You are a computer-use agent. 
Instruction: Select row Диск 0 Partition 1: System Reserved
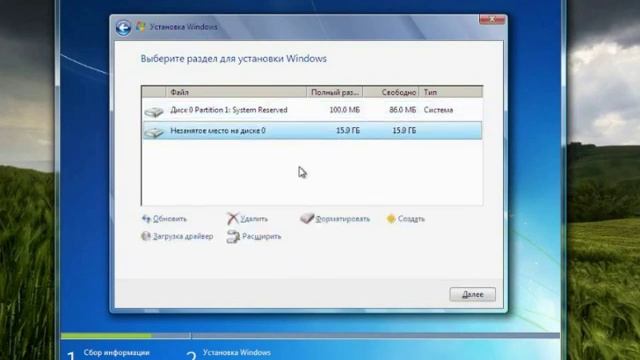coord(312,110)
